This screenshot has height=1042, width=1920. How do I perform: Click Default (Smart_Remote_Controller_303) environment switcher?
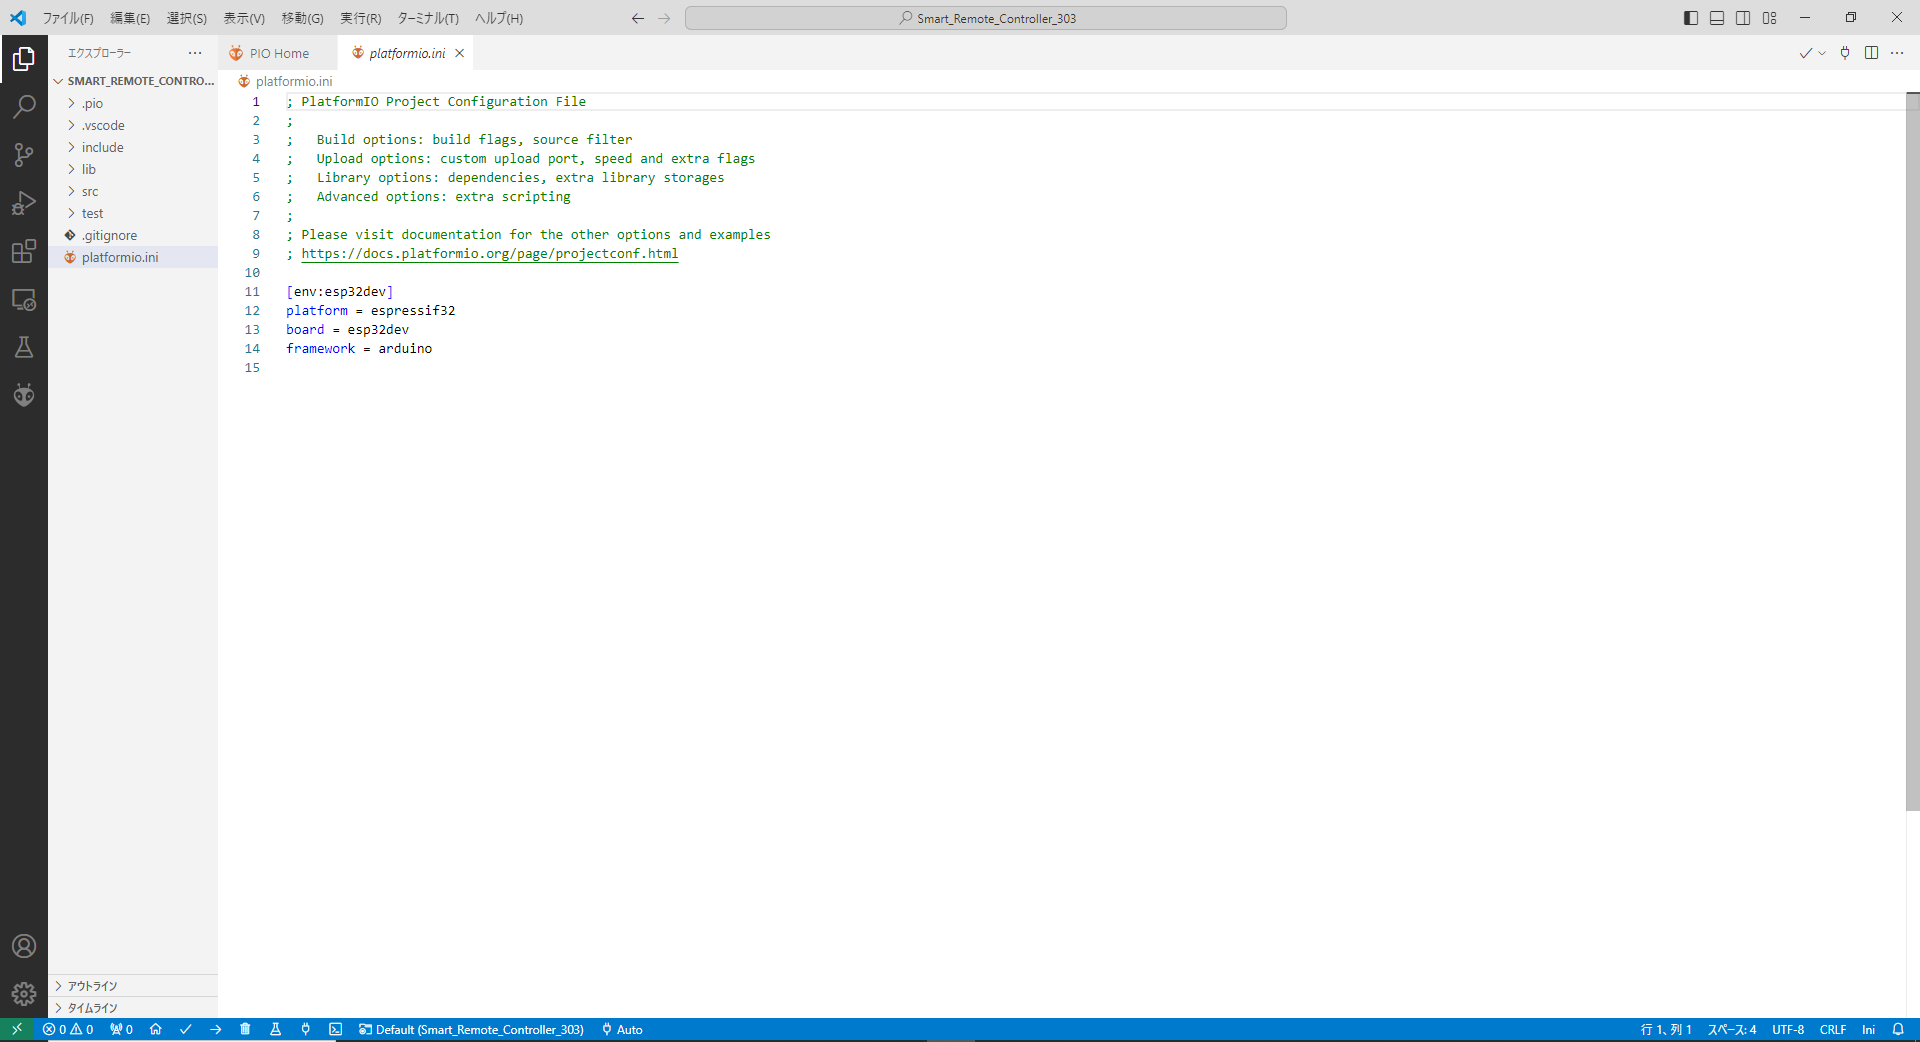coord(471,1029)
